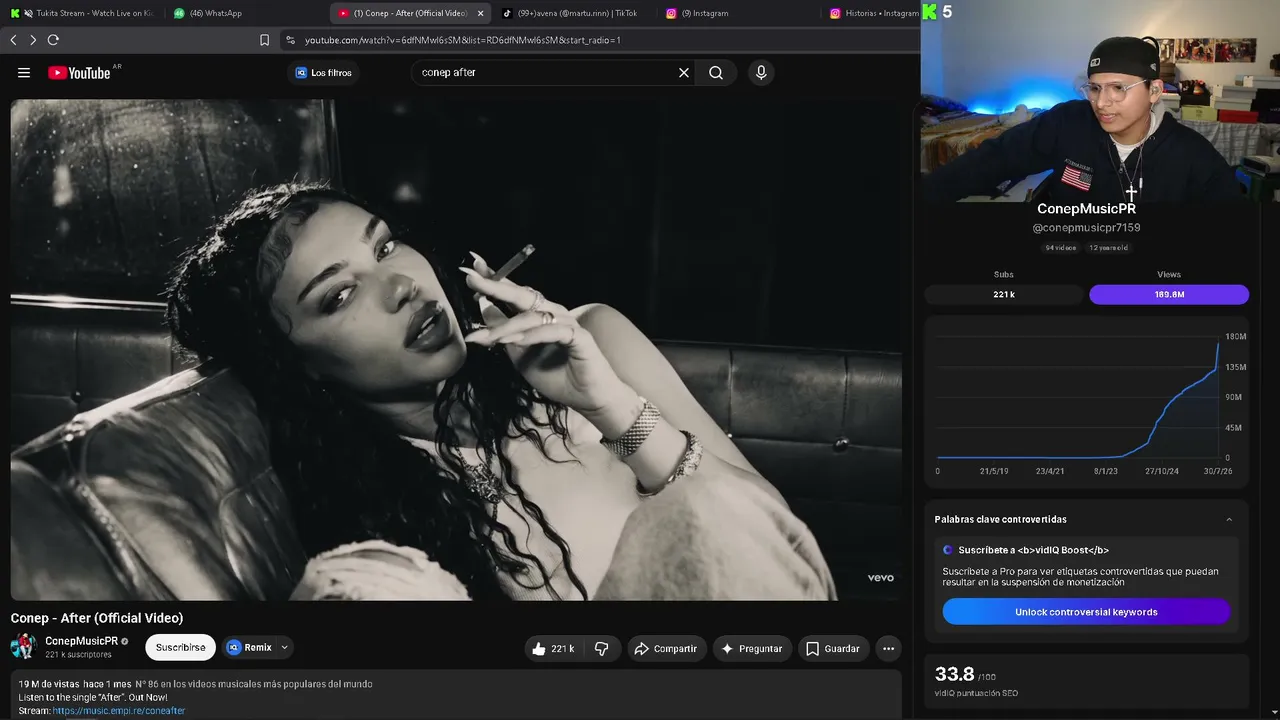
Task: Select the Subs chart toggle (221 k)
Action: [x=1004, y=294]
